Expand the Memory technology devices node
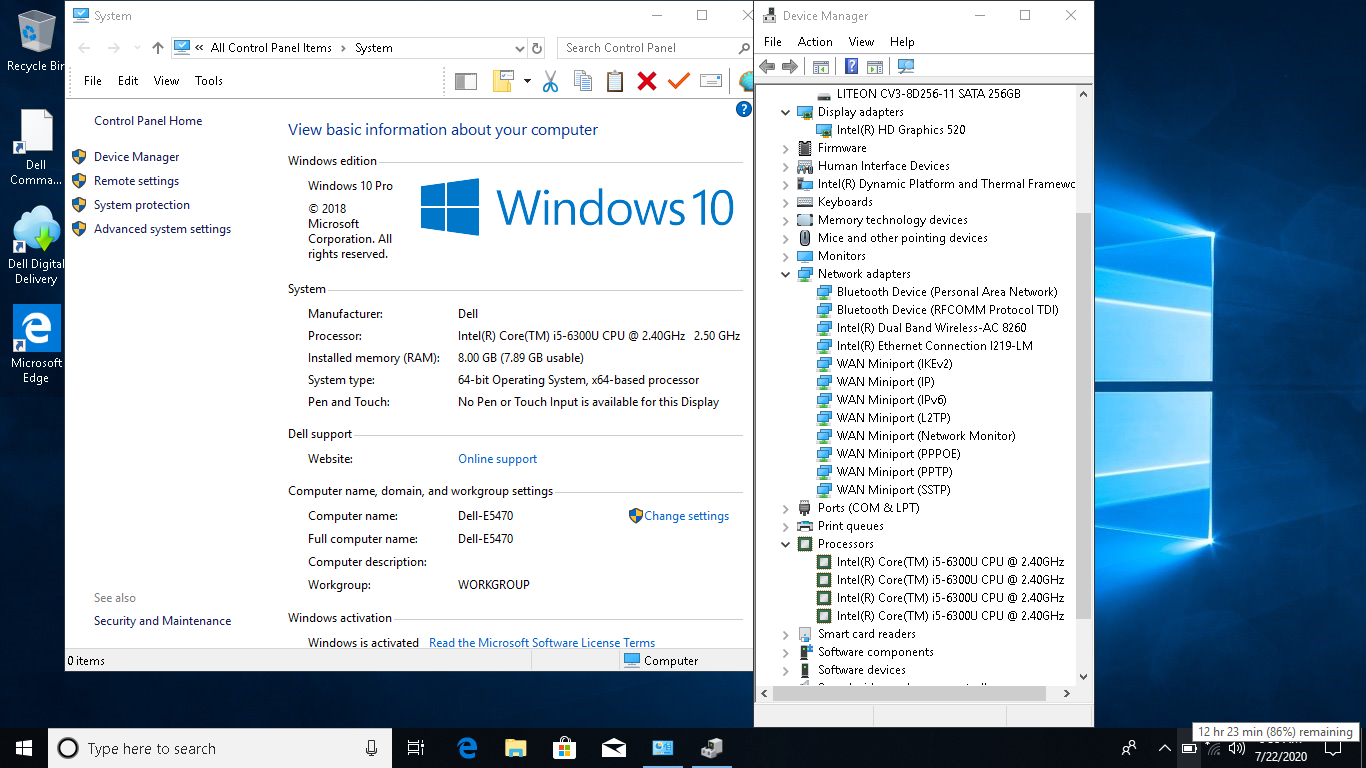This screenshot has width=1366, height=768. coord(786,220)
